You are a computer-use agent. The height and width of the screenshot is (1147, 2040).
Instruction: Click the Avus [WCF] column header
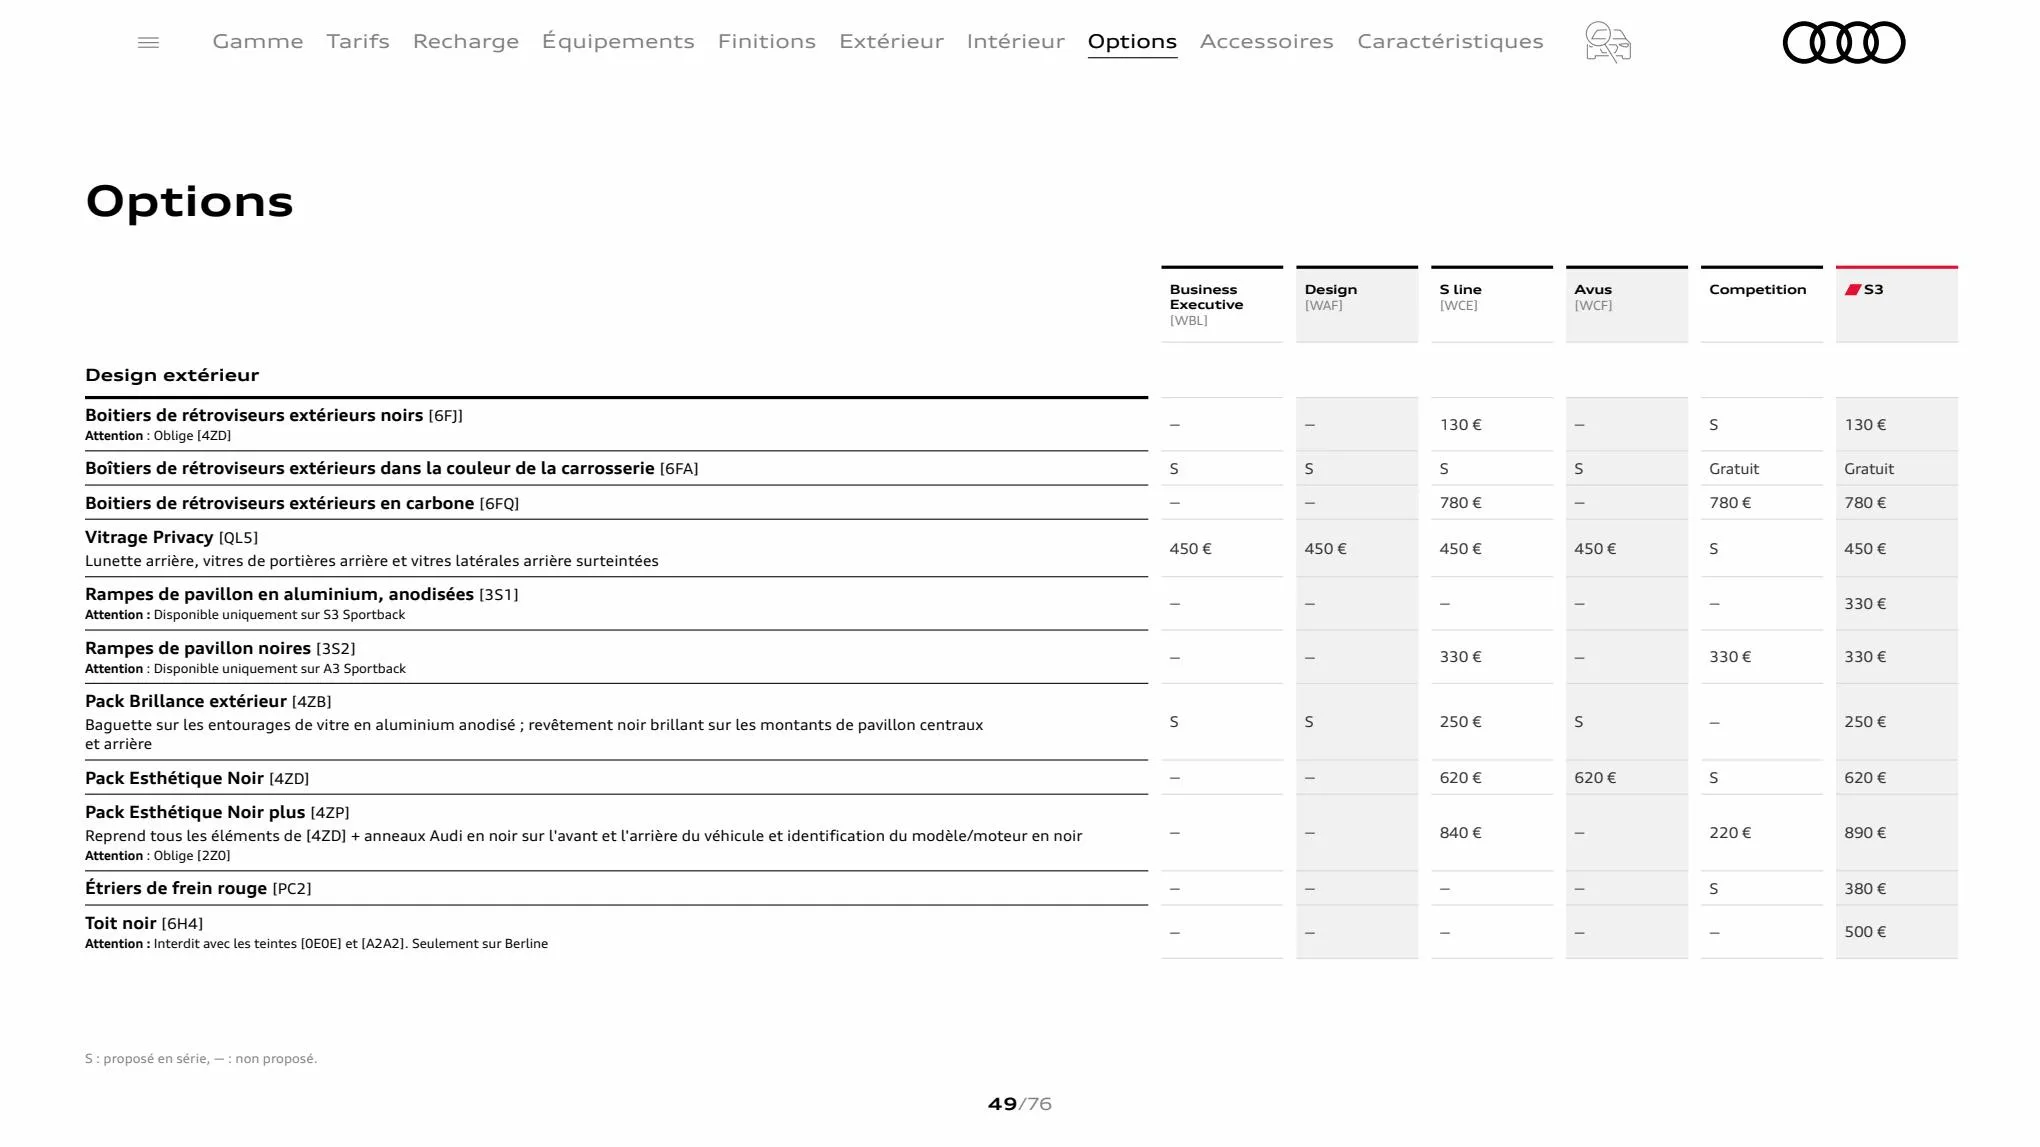pyautogui.click(x=1627, y=304)
